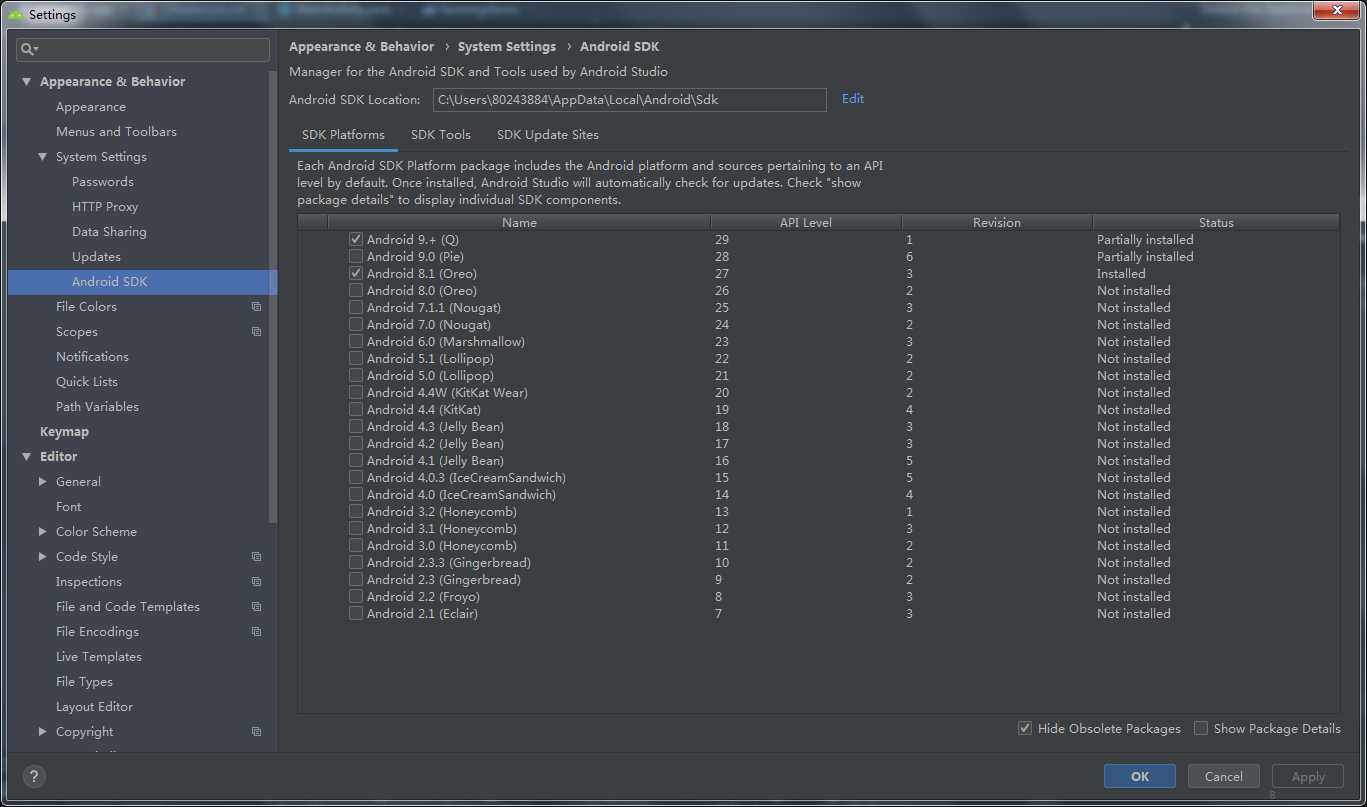Click the Cancel button

1224,776
